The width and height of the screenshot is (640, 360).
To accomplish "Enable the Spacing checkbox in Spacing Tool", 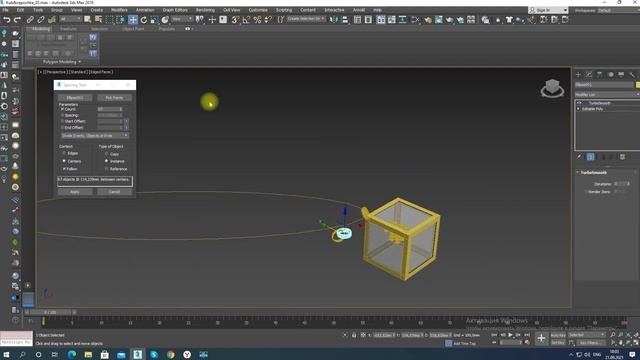I will tap(62, 115).
